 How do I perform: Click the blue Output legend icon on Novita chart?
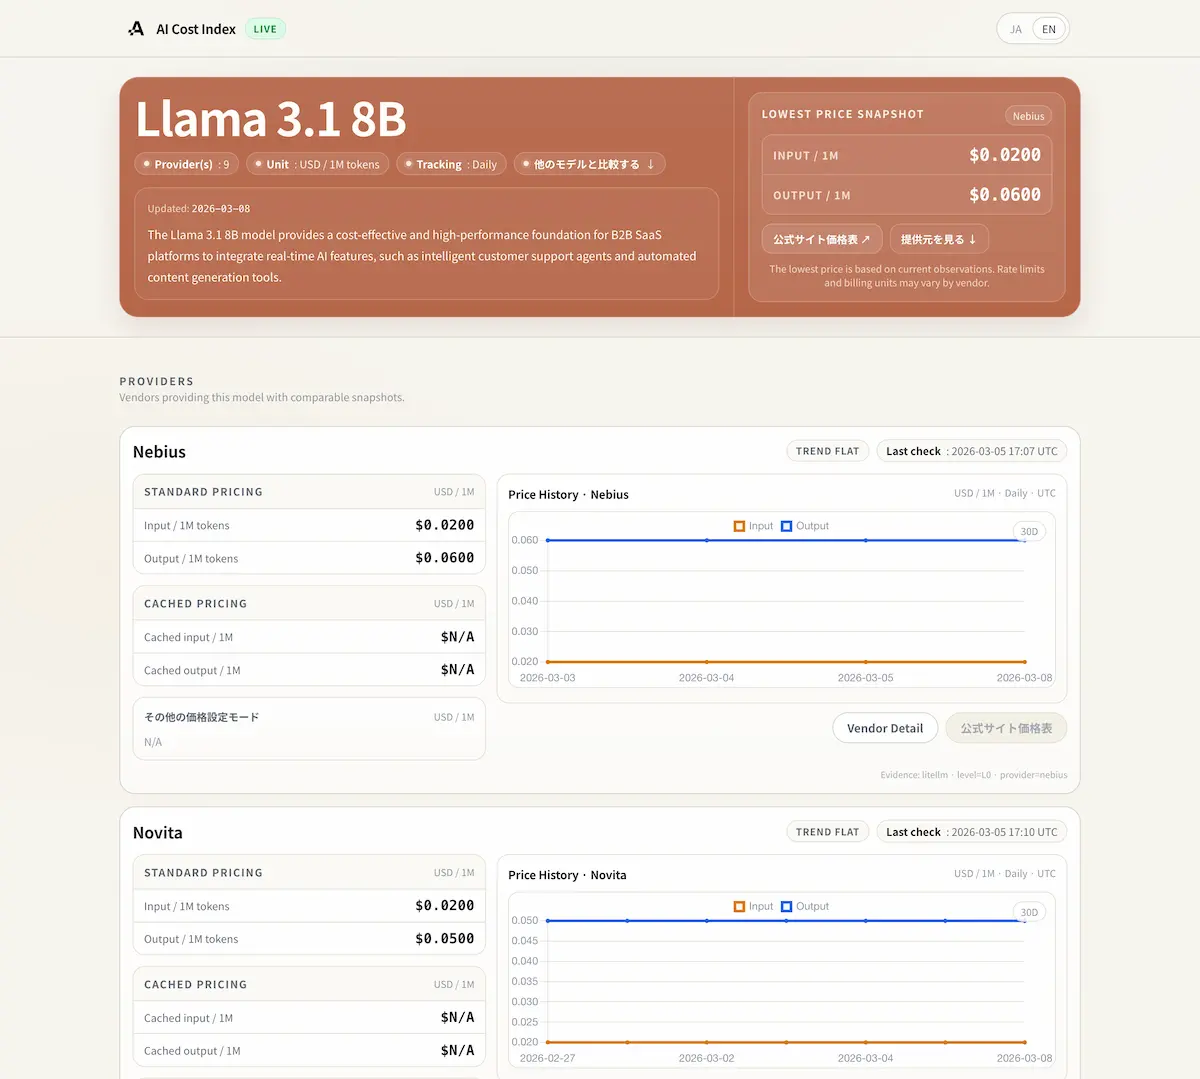787,906
